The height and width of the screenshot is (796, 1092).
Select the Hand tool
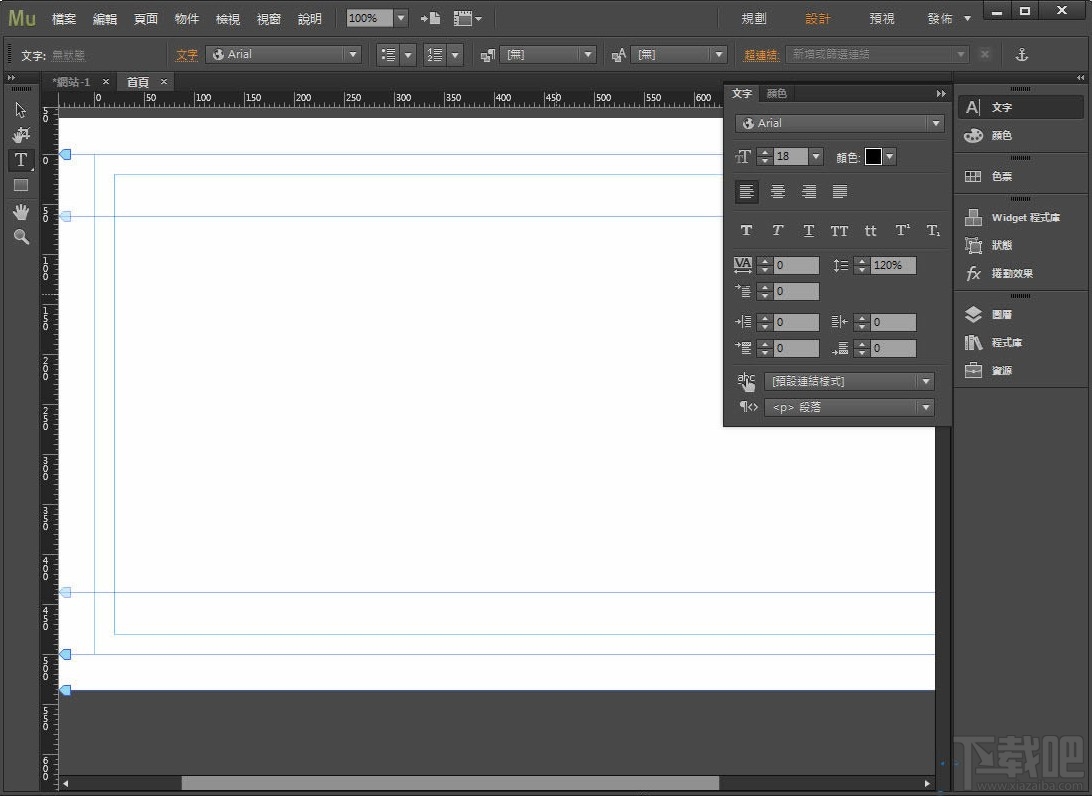[x=20, y=211]
